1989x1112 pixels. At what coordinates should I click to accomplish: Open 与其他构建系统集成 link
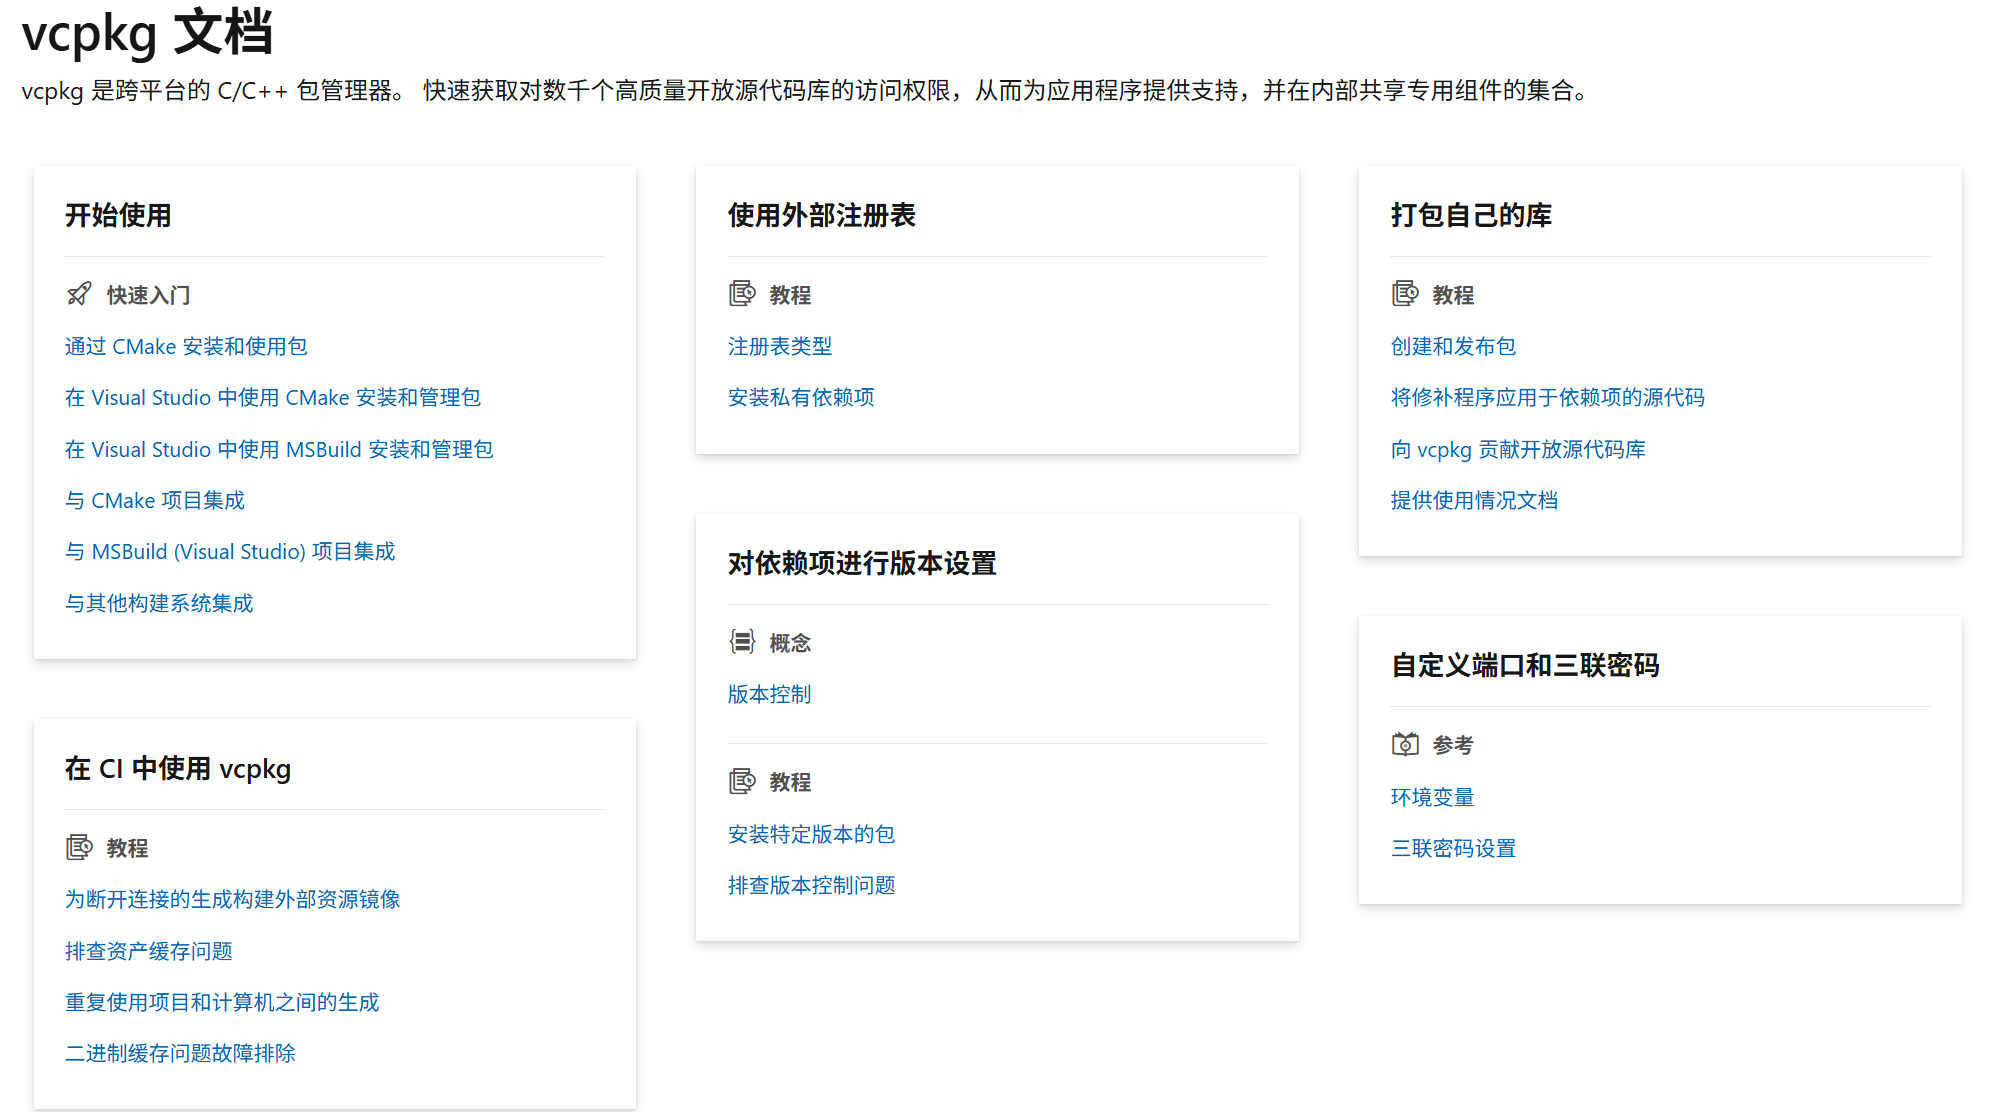pyautogui.click(x=159, y=603)
